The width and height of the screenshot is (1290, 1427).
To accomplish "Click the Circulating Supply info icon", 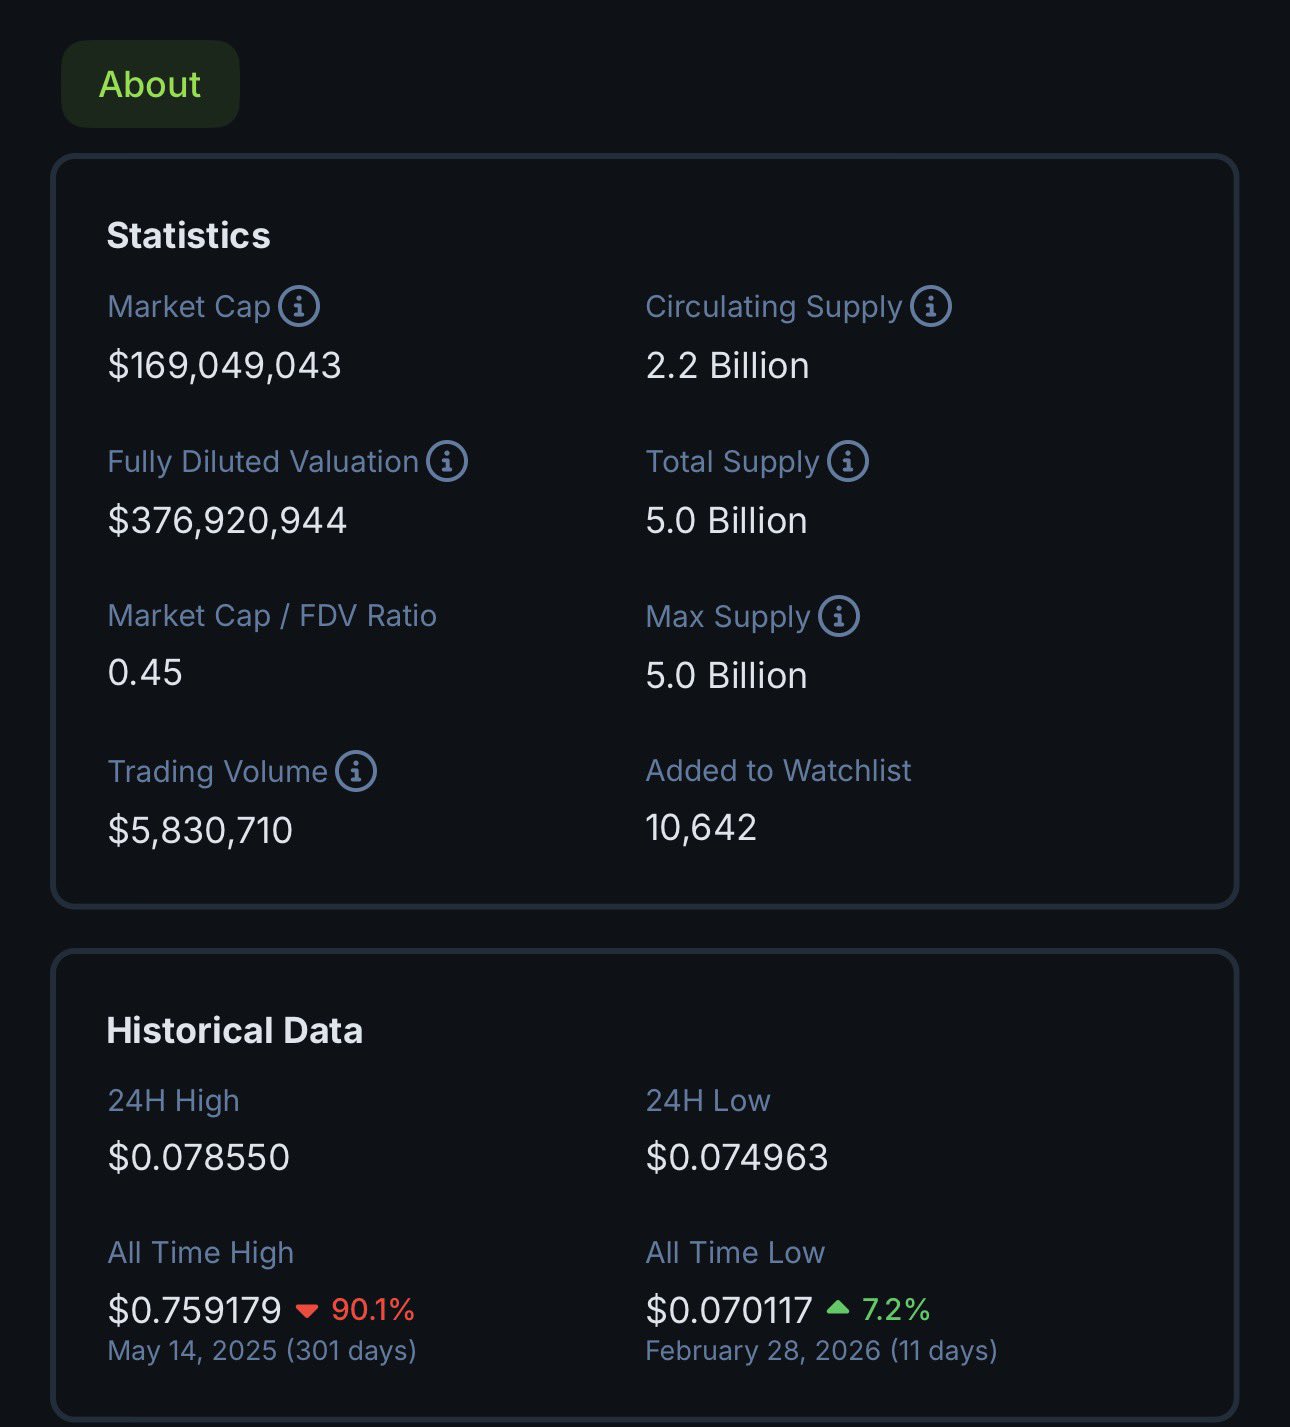I will [x=931, y=306].
